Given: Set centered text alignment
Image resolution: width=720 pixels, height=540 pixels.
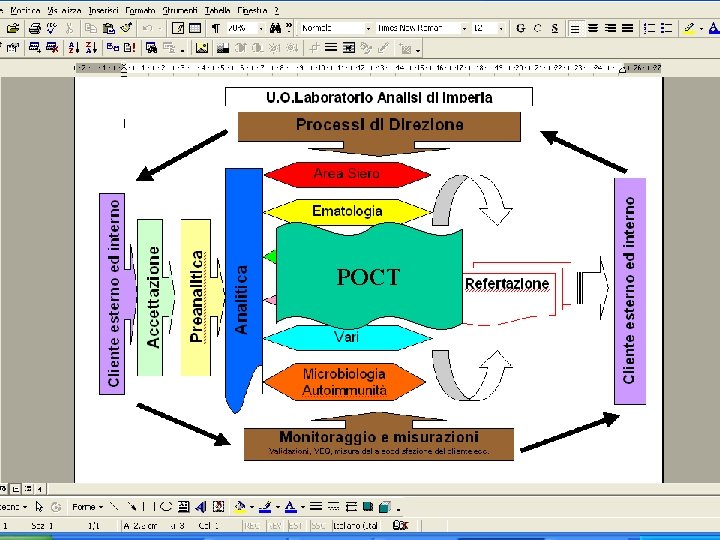Looking at the screenshot, I should tap(593, 28).
